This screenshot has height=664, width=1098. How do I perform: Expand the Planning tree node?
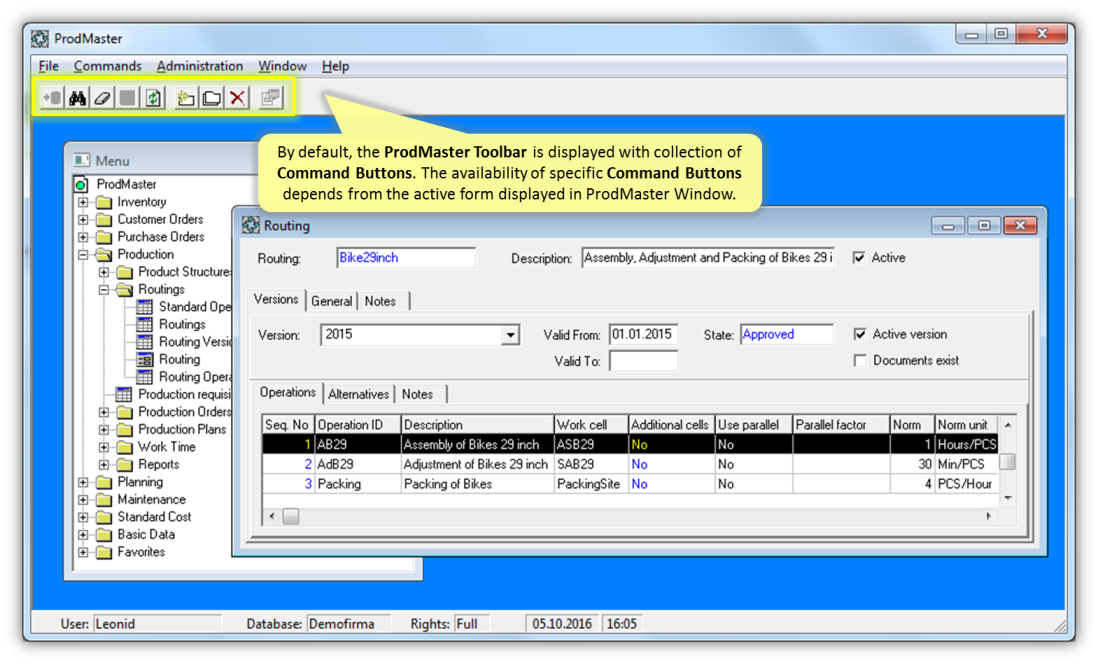[83, 483]
